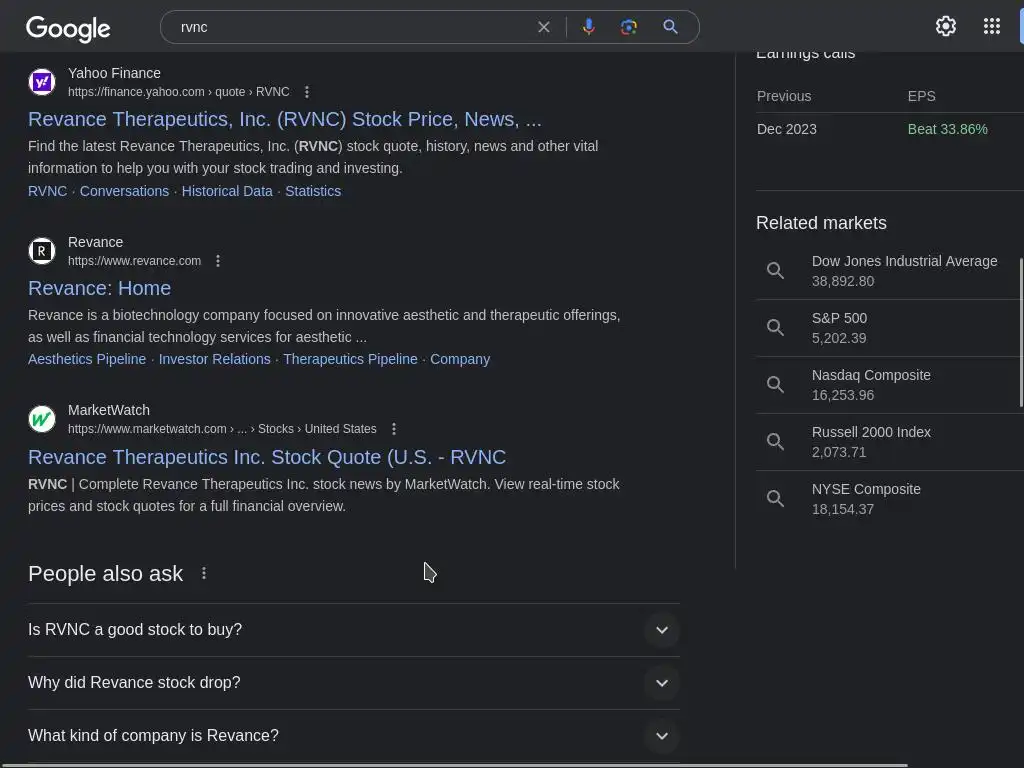Image resolution: width=1024 pixels, height=768 pixels.
Task: Click the Yahoo Finance favicon
Action: click(42, 82)
